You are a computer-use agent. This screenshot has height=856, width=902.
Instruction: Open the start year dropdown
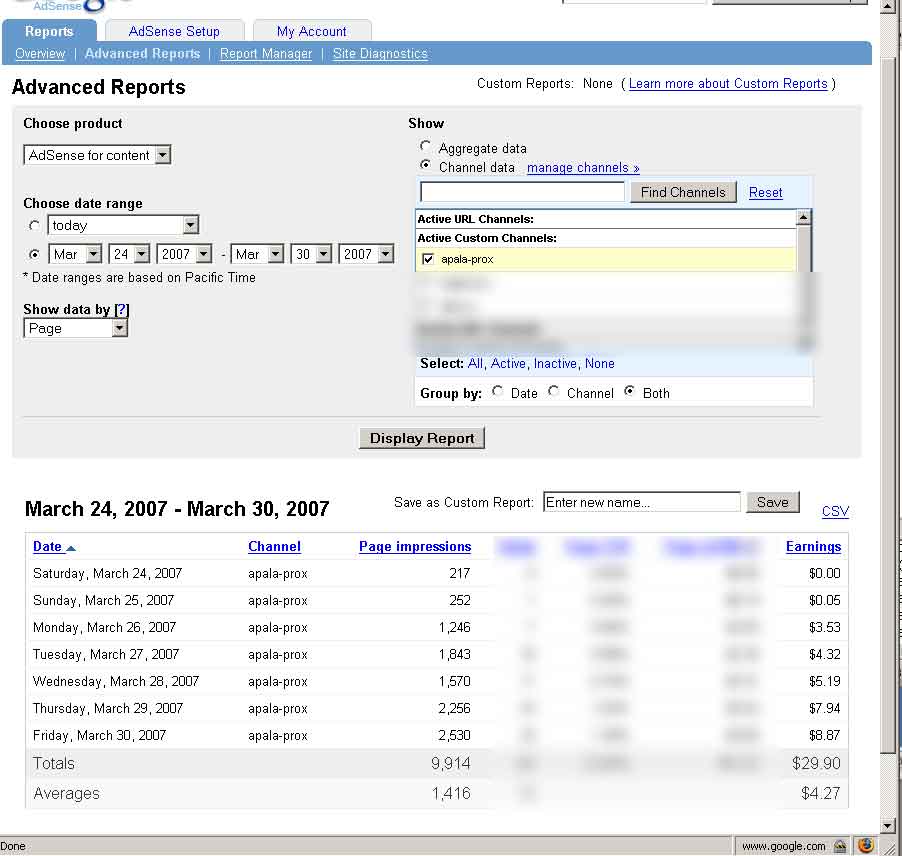185,254
